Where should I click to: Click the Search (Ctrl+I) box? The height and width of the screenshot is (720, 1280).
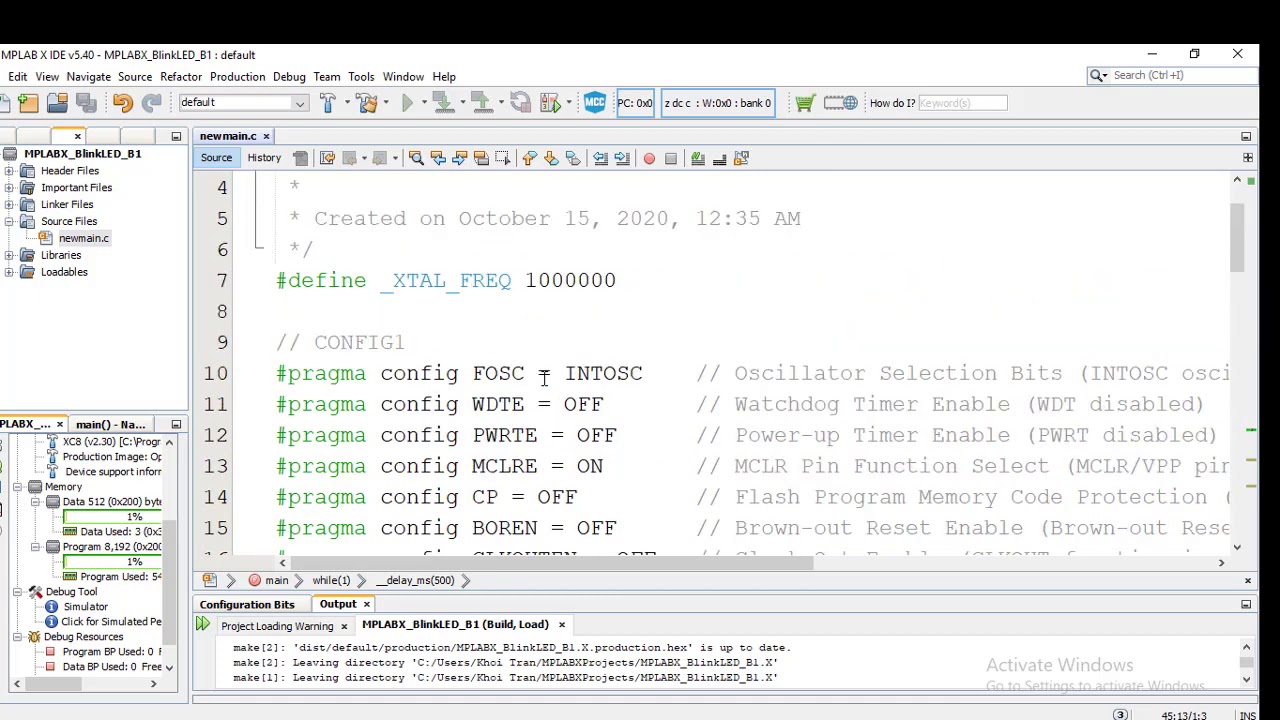[x=1172, y=76]
